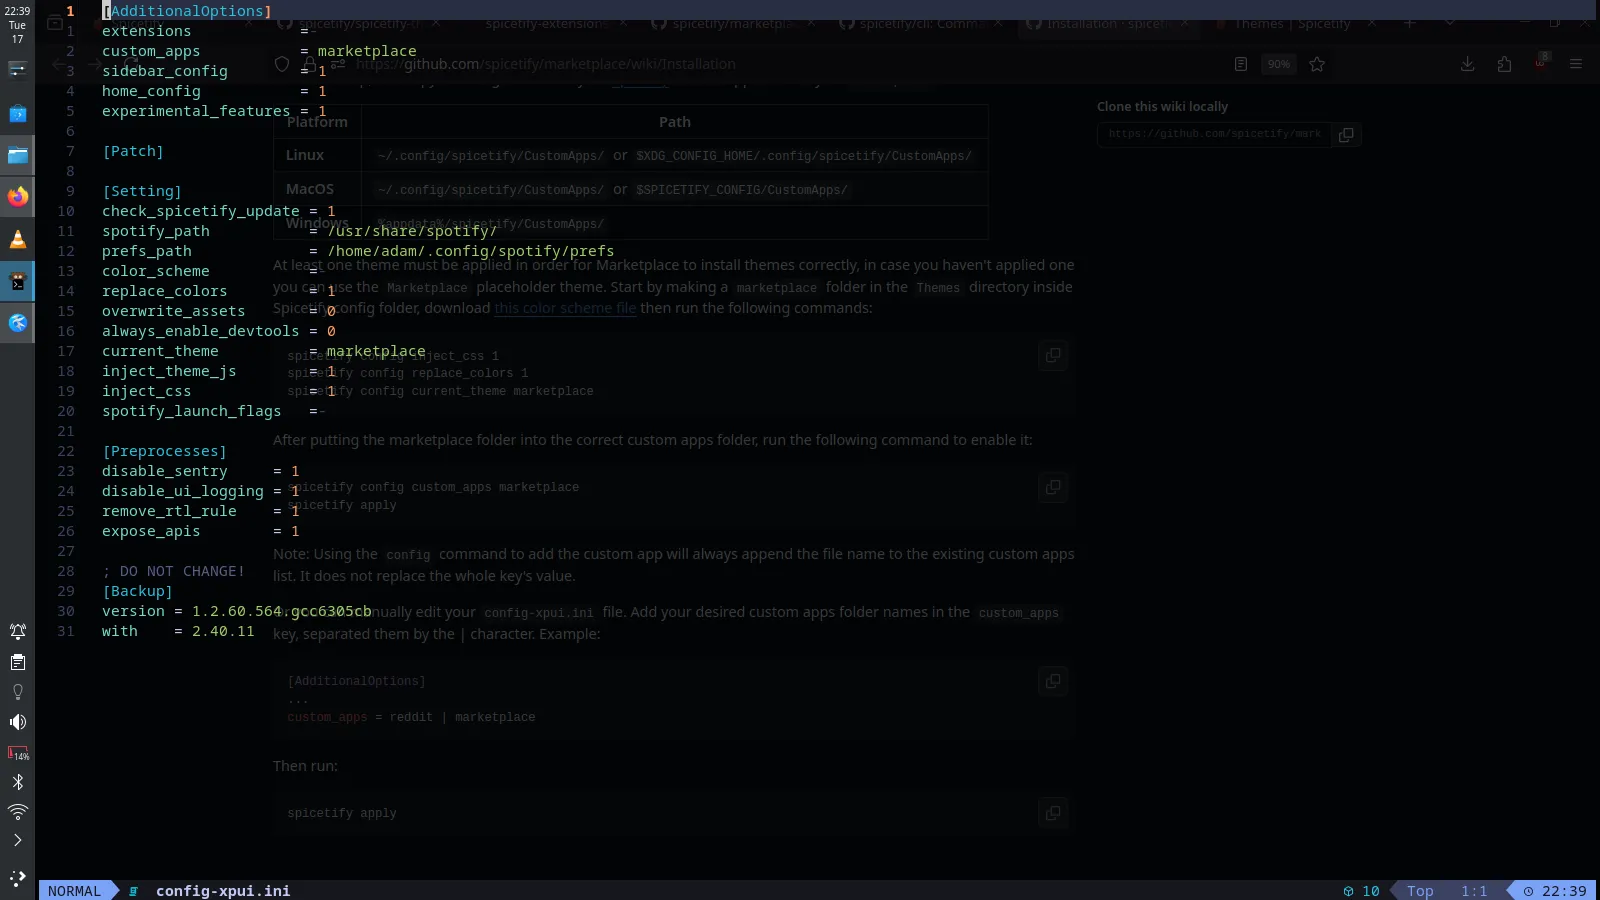Switch to Firefox from the panel
Screen dimensions: 1600x900
coord(17,197)
